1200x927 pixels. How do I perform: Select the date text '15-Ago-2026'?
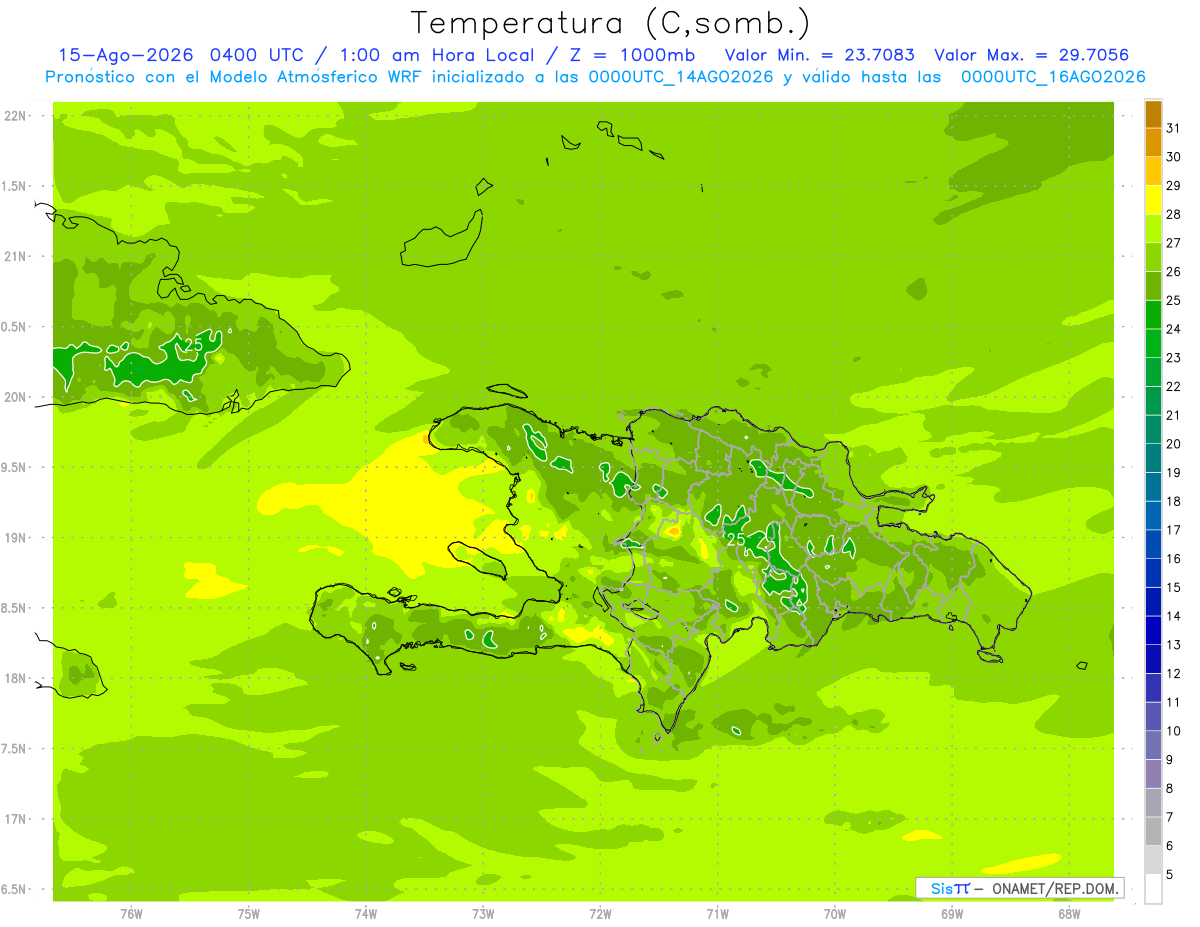click(x=126, y=55)
